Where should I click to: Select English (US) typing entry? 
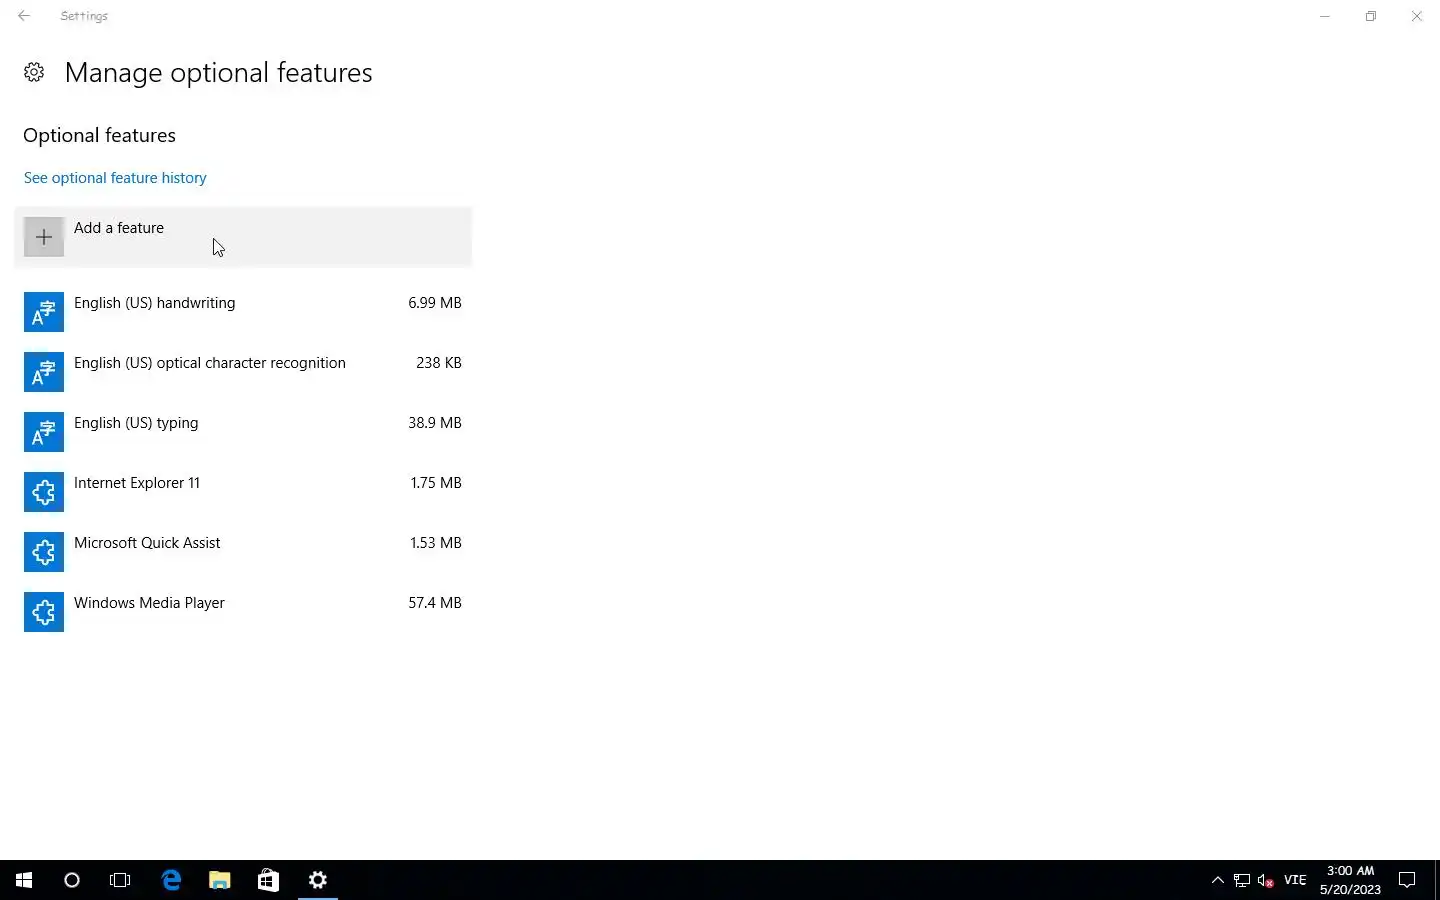243,432
